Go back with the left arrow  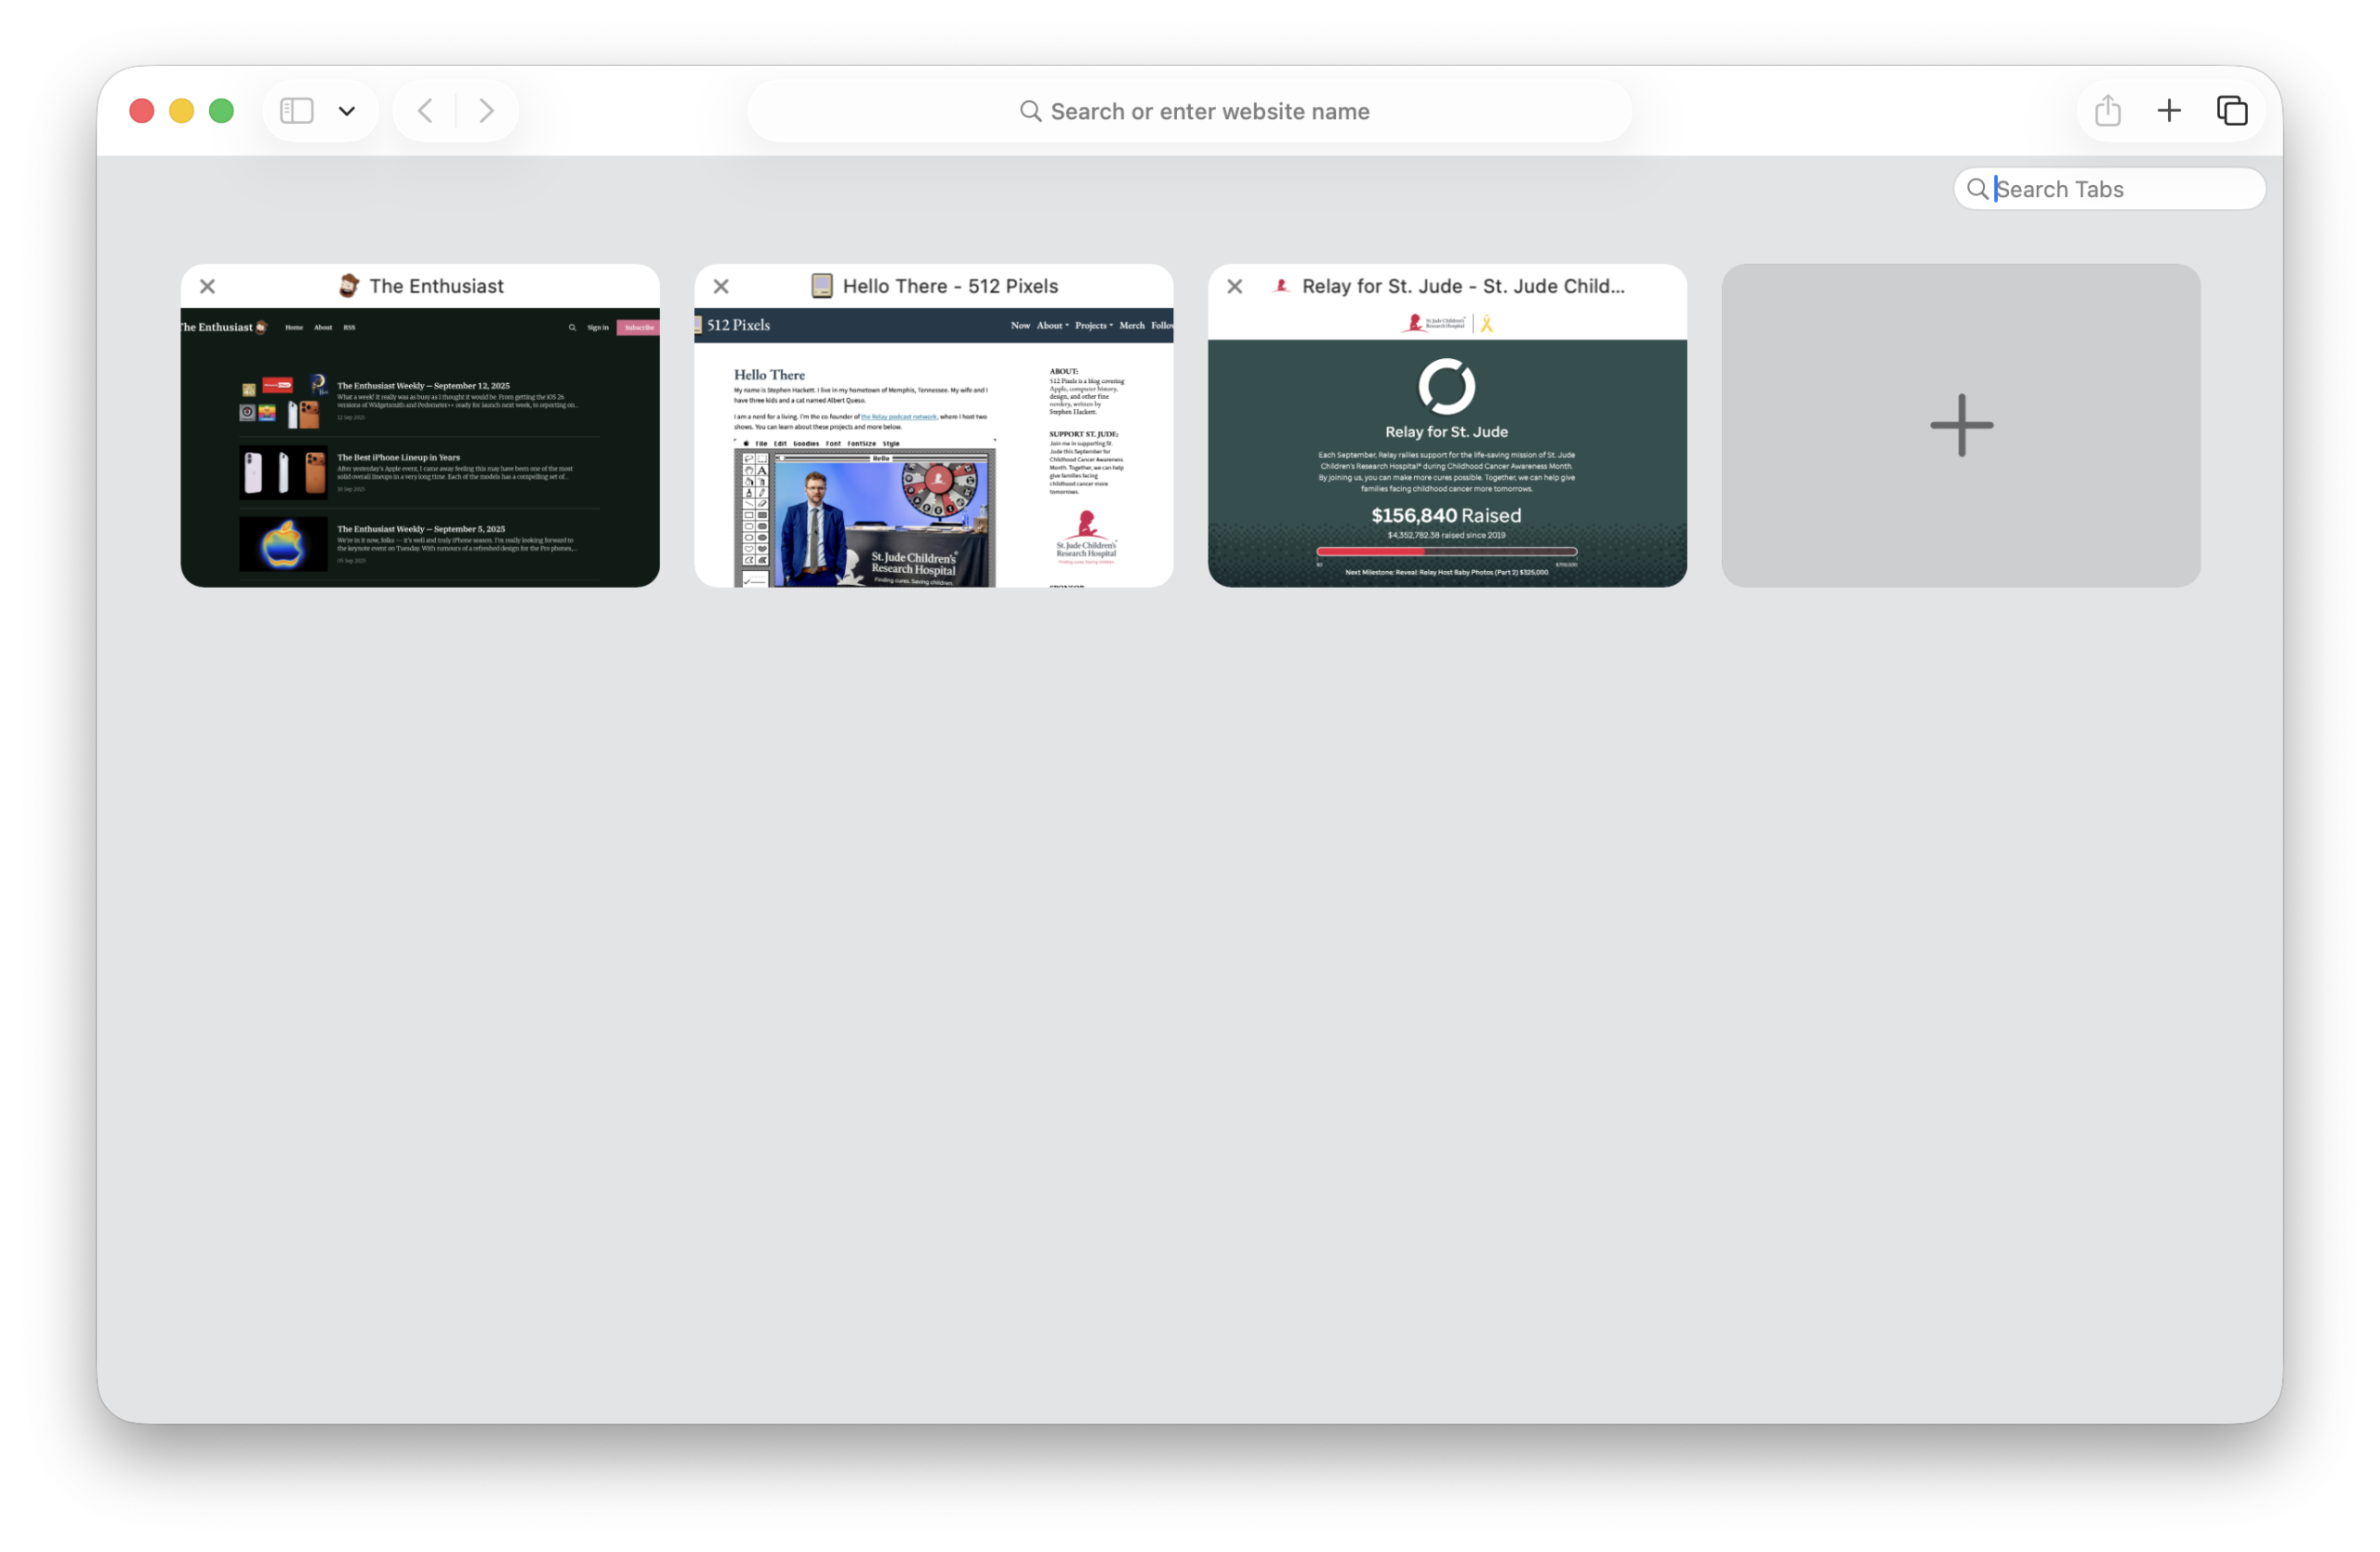pos(425,110)
